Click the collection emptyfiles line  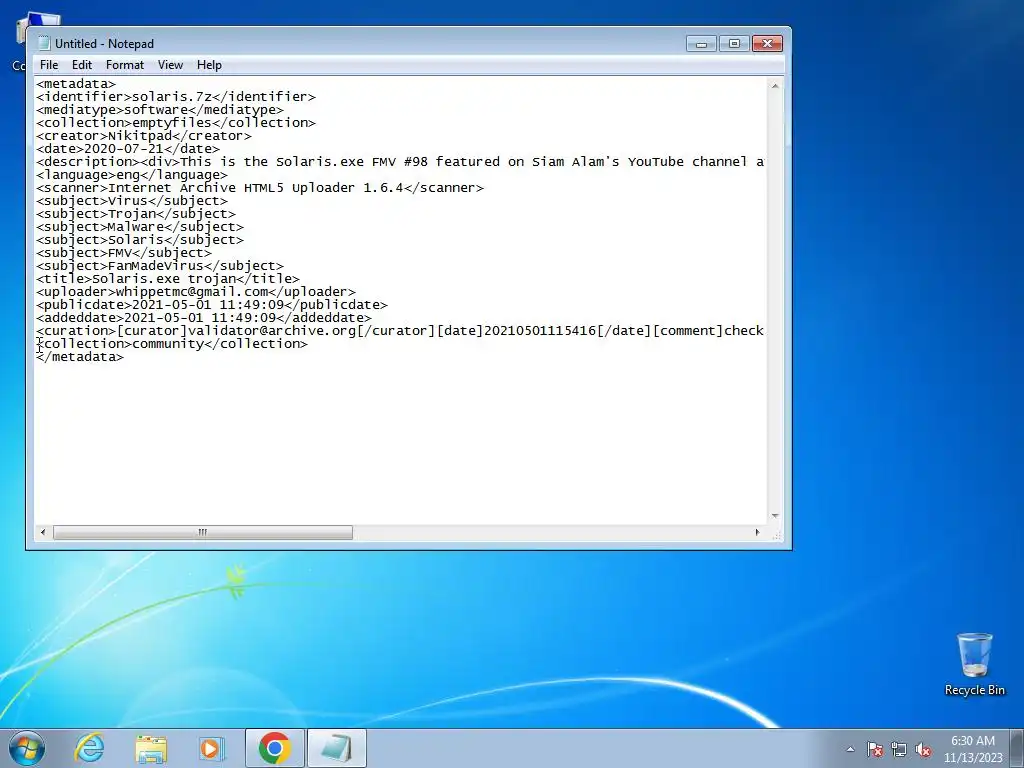[176, 123]
